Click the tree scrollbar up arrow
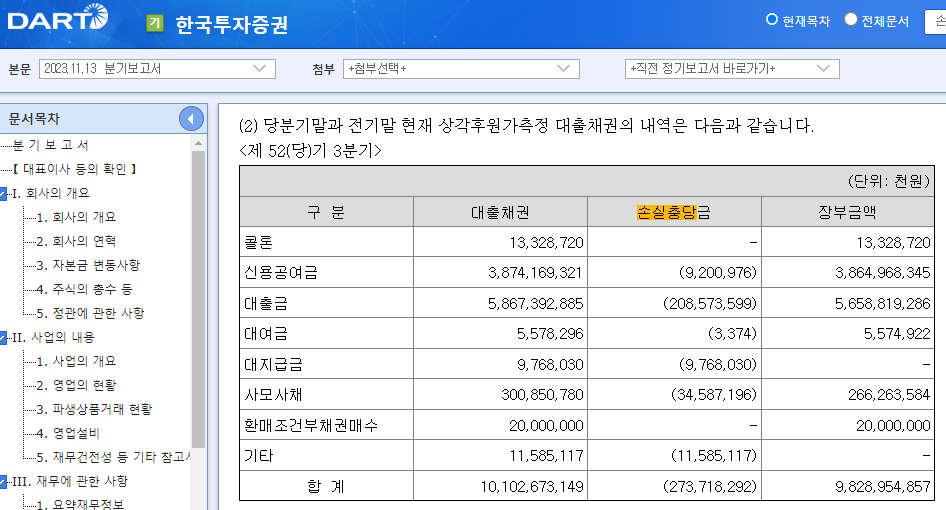Image resolution: width=946 pixels, height=510 pixels. pyautogui.click(x=198, y=144)
